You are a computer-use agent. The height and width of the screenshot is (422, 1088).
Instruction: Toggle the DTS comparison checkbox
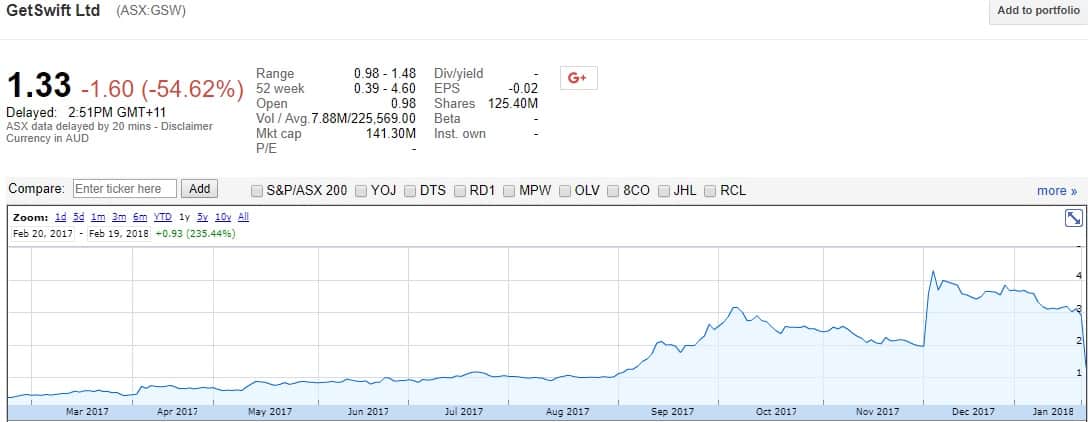click(x=410, y=190)
